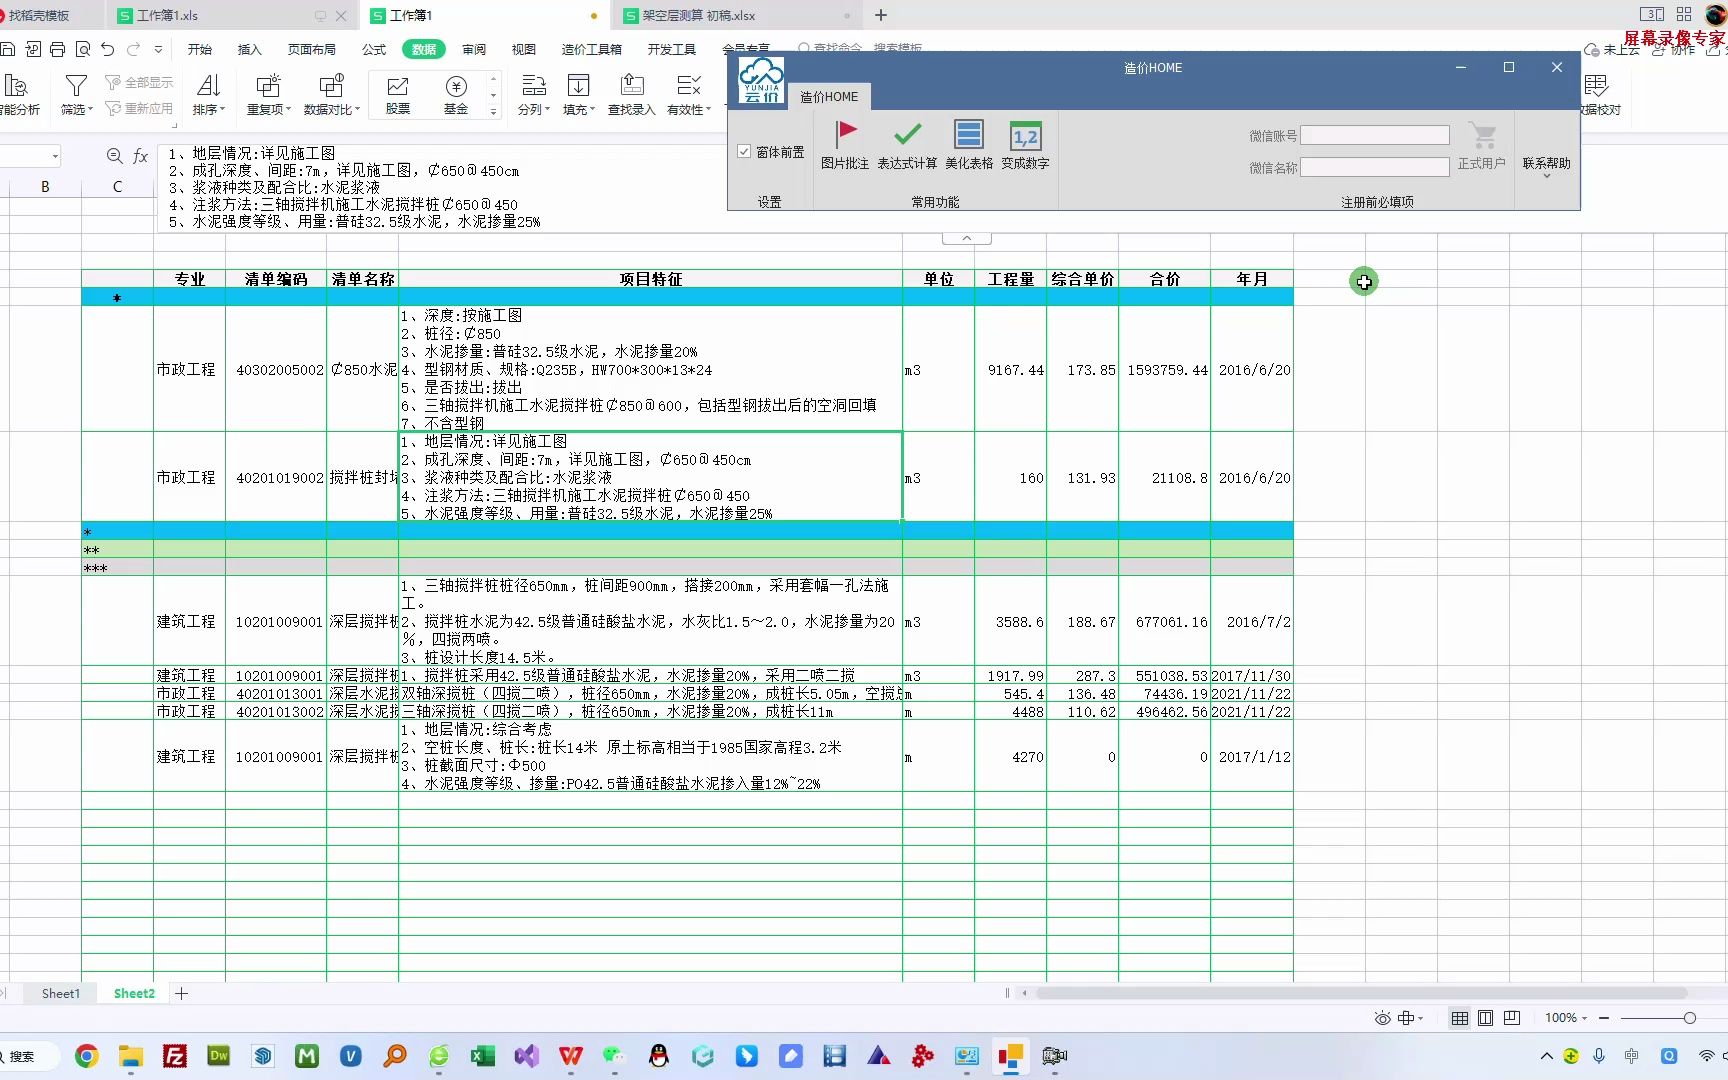Toggle normal grid view in status bar

[1460, 1017]
